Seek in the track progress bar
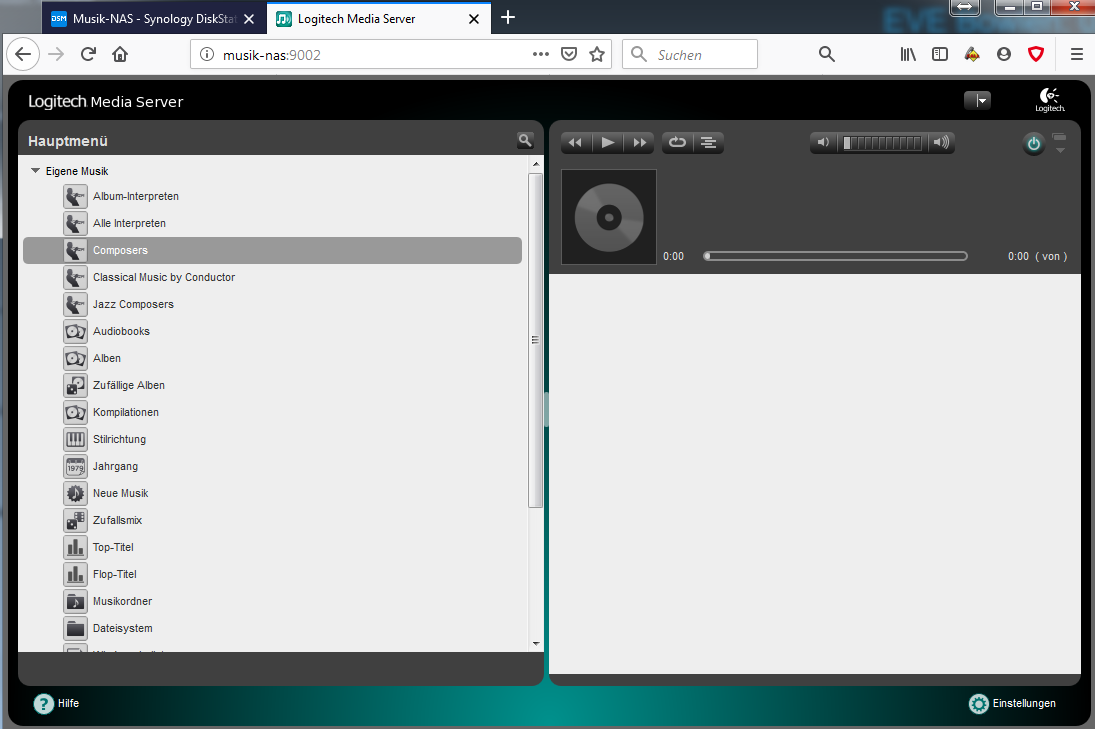The width and height of the screenshot is (1095, 729). coord(835,256)
